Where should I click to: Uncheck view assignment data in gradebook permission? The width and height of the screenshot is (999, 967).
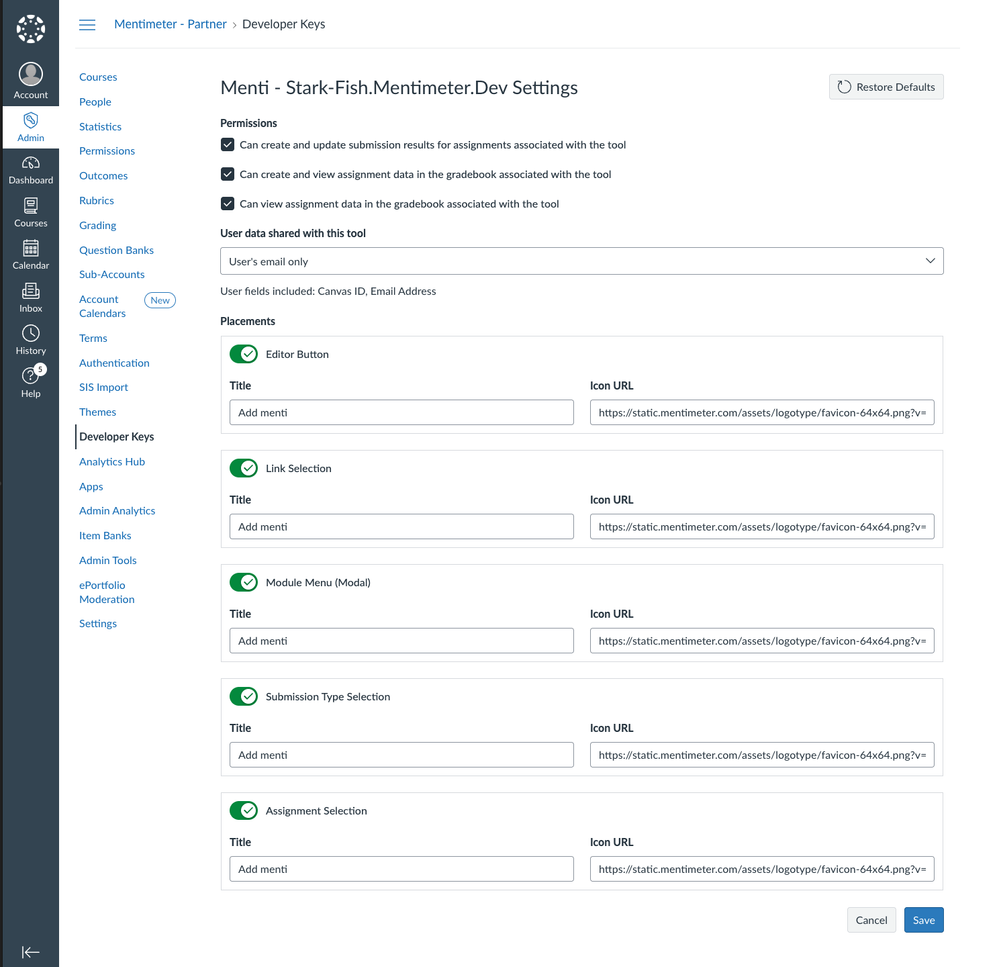tap(228, 204)
